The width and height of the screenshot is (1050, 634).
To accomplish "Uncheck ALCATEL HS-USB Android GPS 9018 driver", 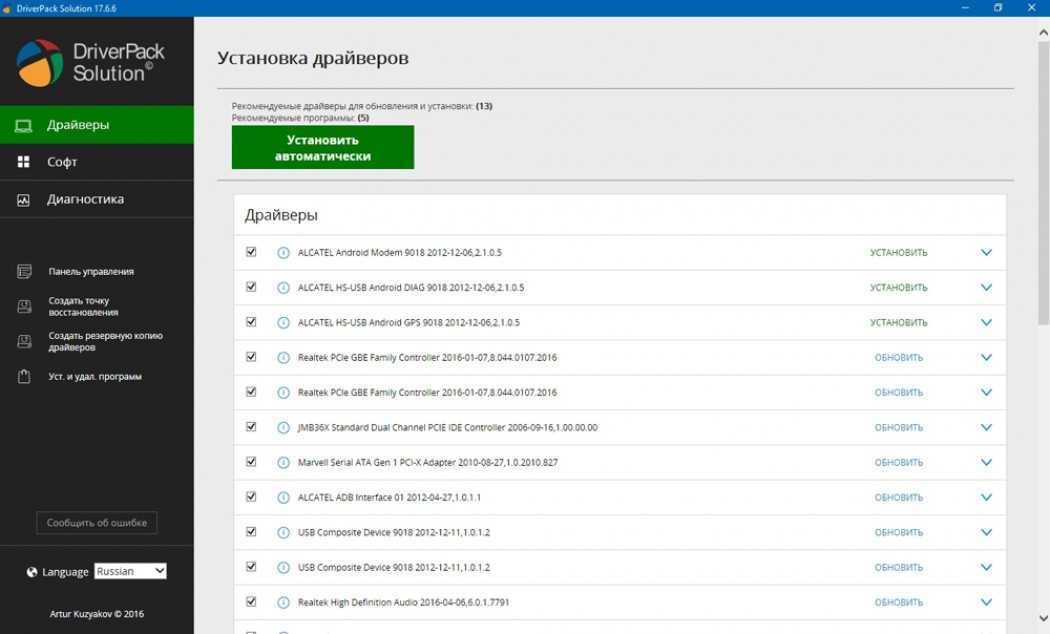I will click(251, 322).
